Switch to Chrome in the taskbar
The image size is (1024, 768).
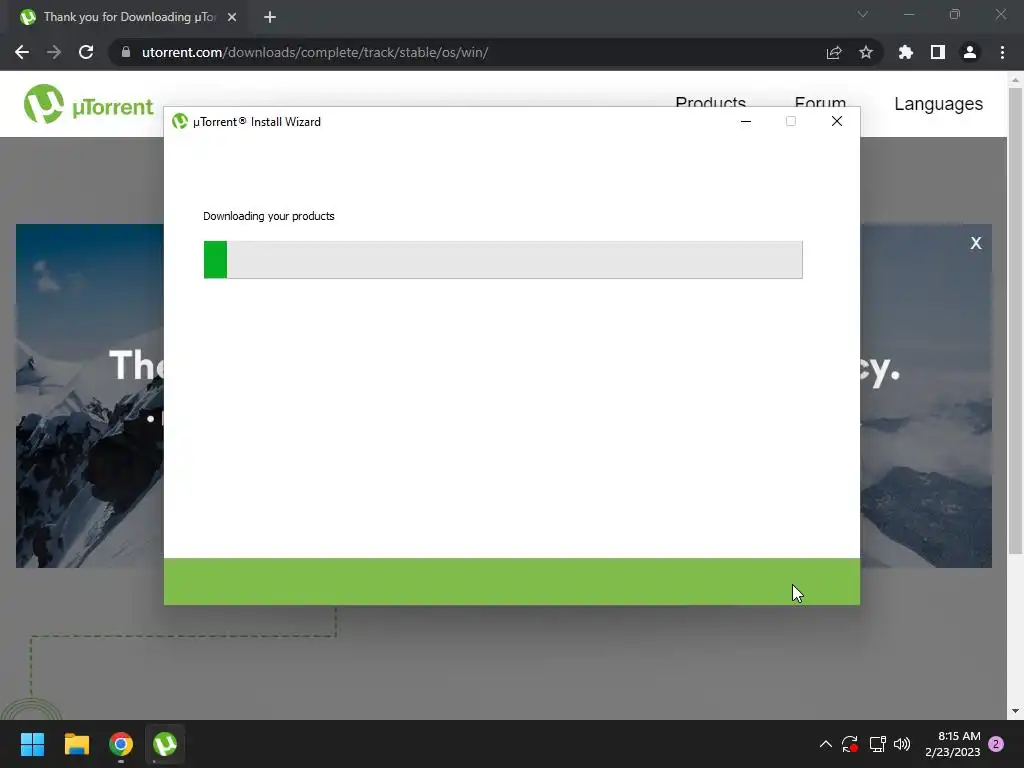121,744
